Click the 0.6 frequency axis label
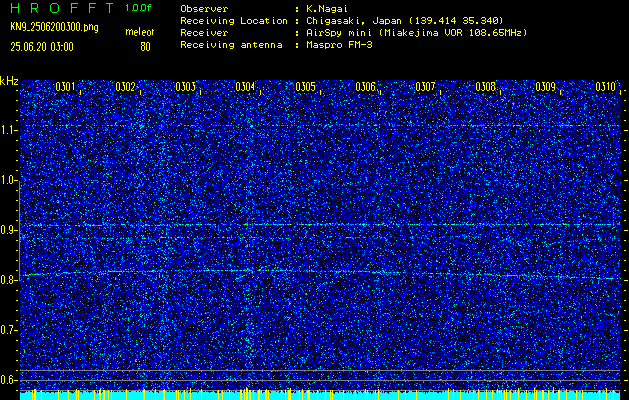Viewport: 629px width, 400px height. click(8, 380)
